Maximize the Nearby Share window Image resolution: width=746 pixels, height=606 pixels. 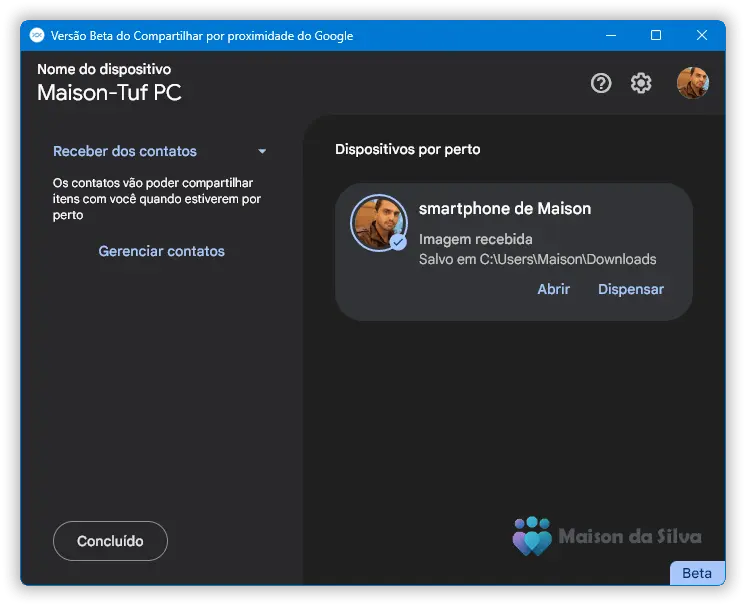pyautogui.click(x=656, y=36)
